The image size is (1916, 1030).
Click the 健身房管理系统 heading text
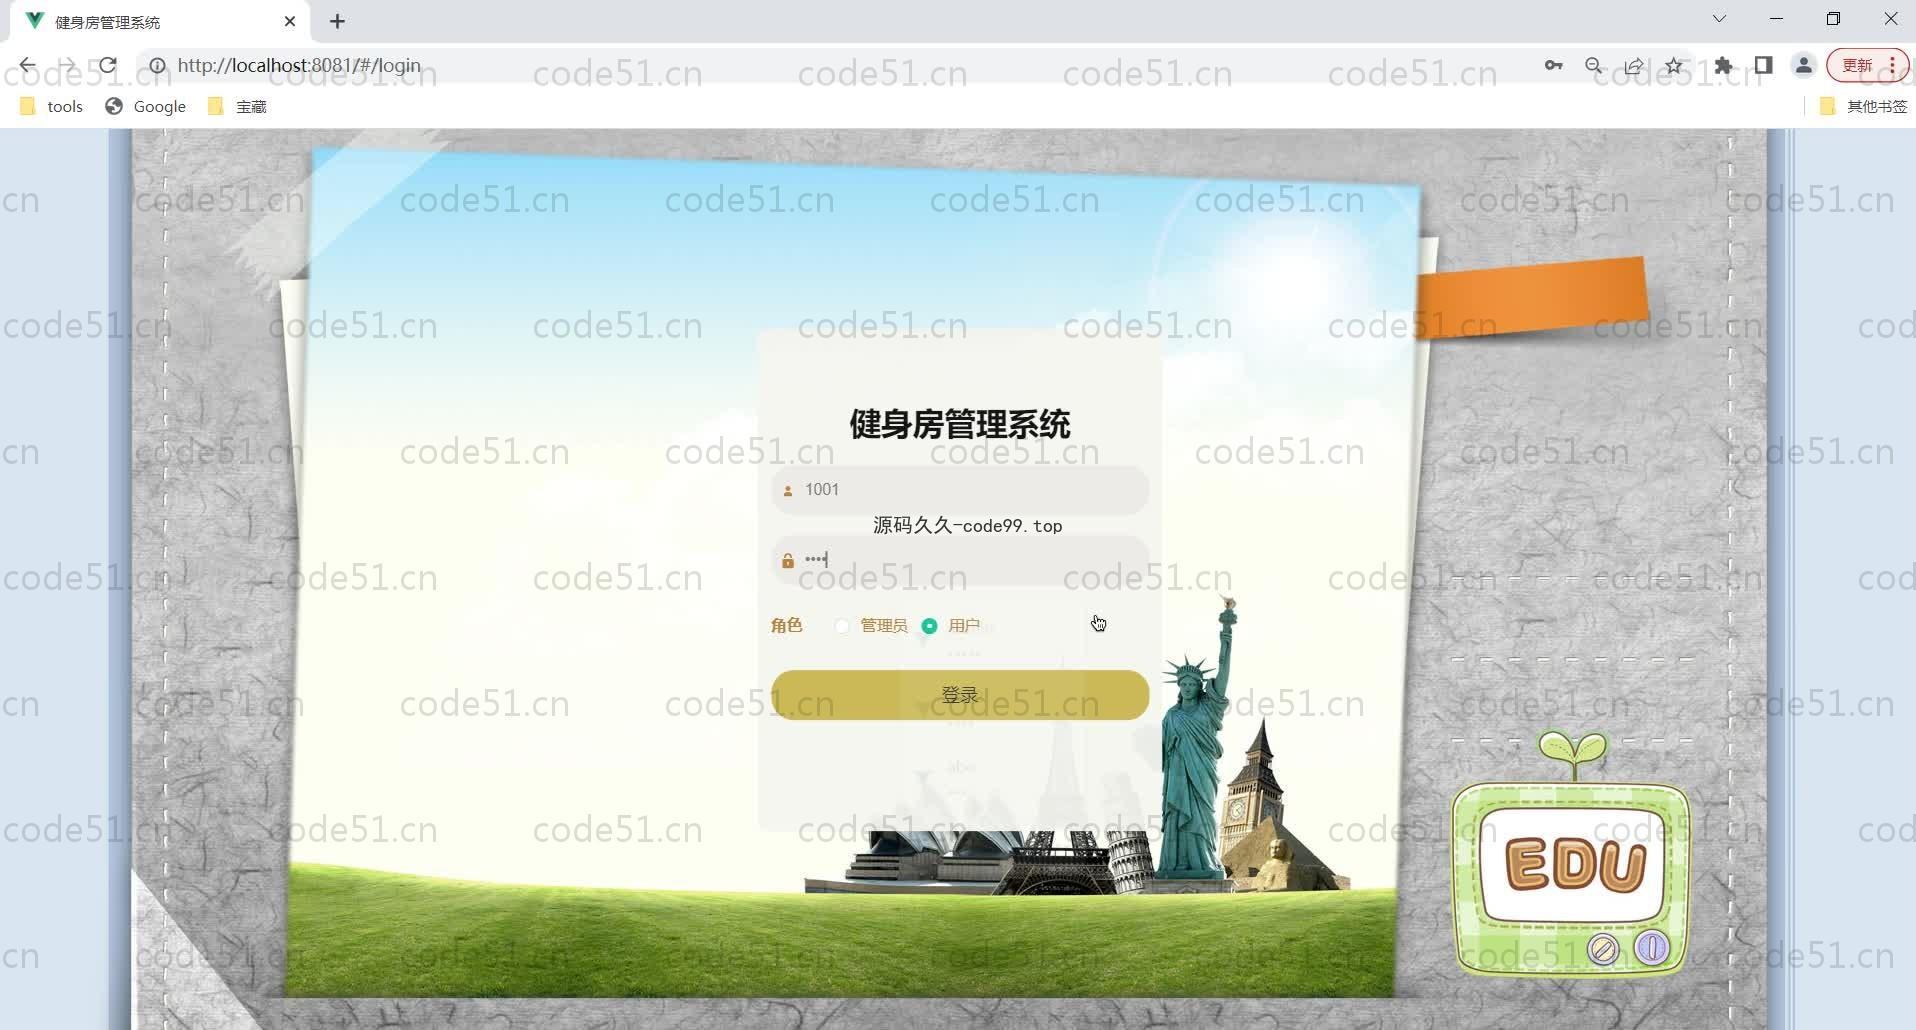[x=960, y=424]
